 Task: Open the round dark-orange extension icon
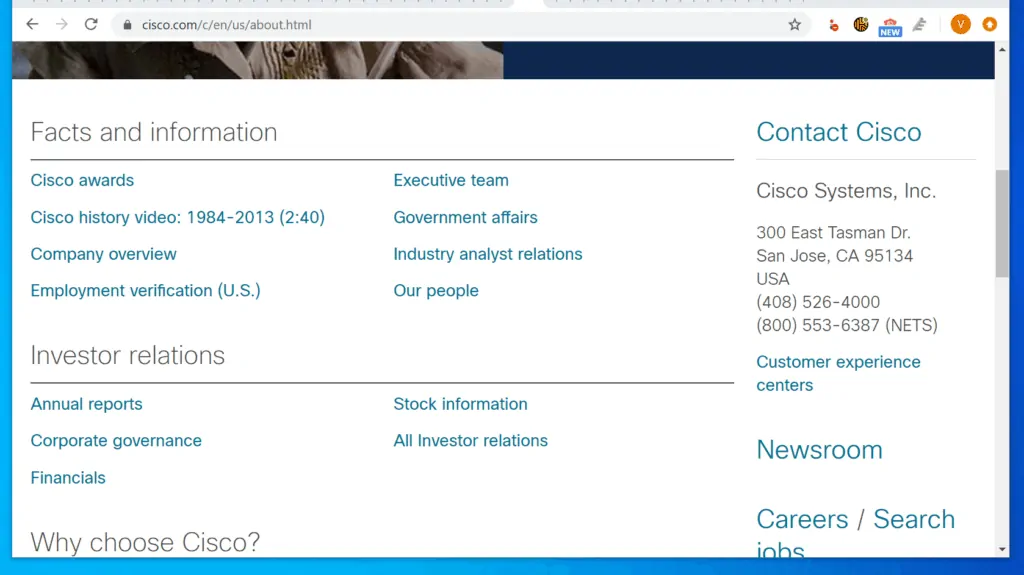[861, 25]
